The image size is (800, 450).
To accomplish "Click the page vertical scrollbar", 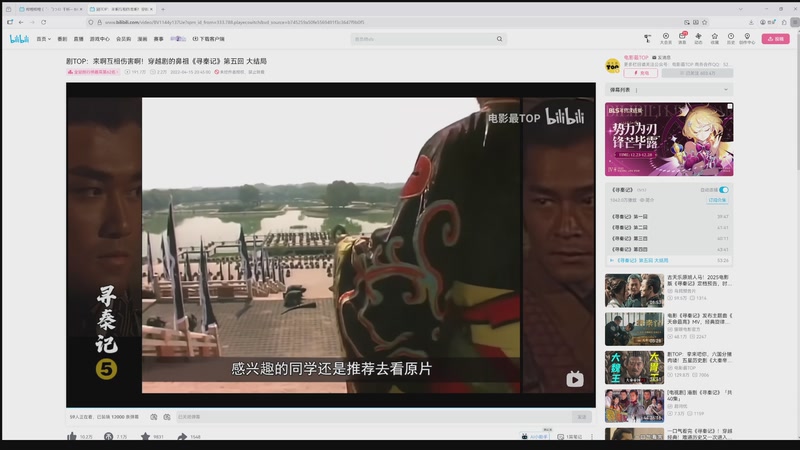I will coord(797,102).
